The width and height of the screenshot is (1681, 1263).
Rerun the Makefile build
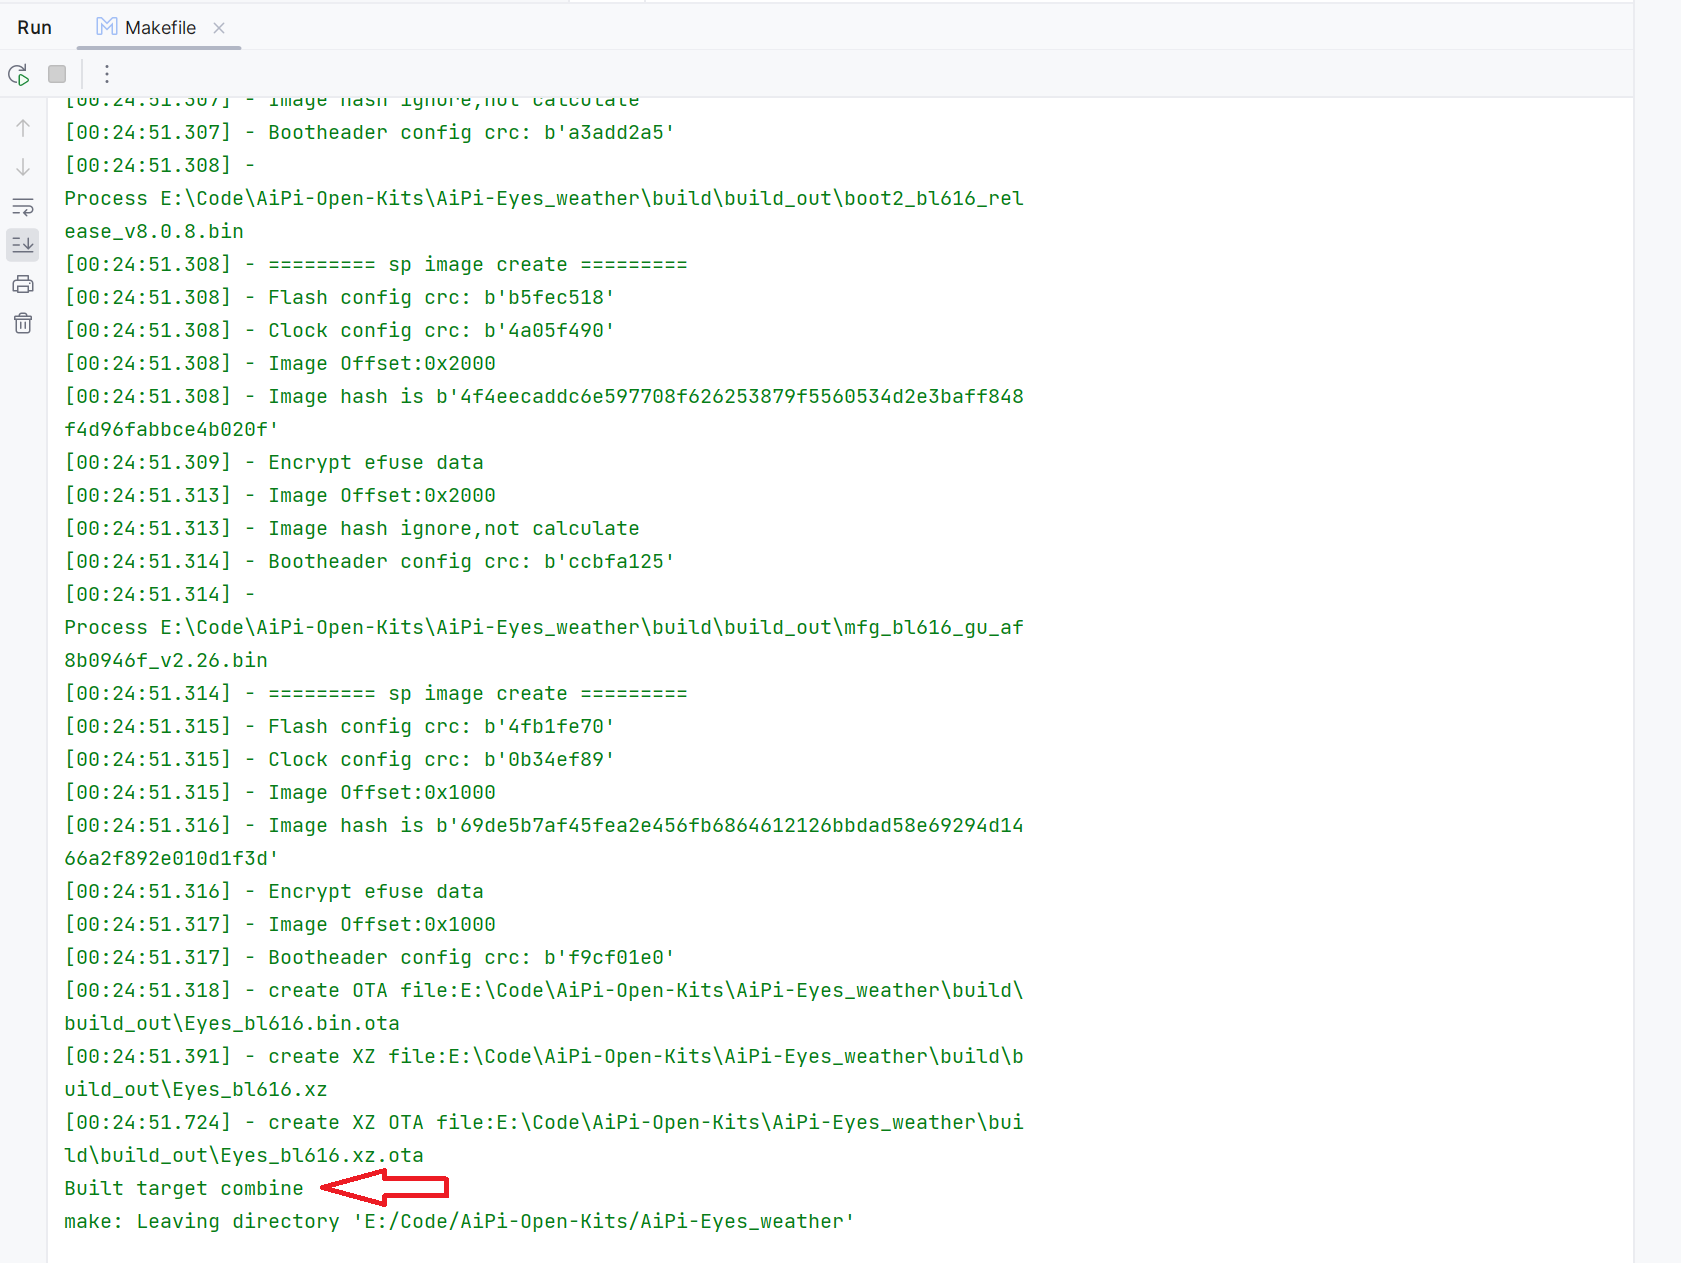[19, 74]
